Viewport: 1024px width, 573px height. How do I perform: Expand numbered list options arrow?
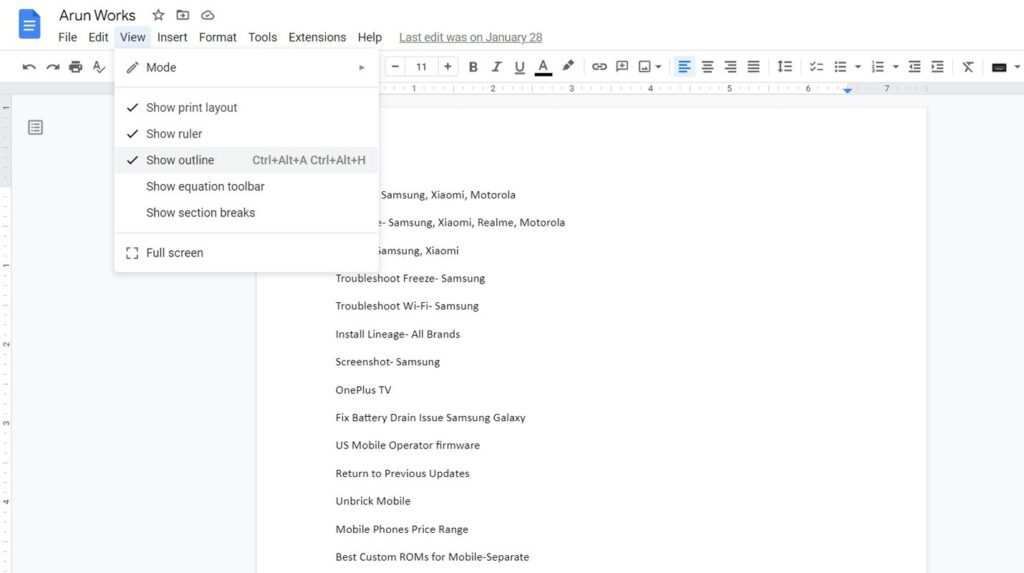pos(895,67)
